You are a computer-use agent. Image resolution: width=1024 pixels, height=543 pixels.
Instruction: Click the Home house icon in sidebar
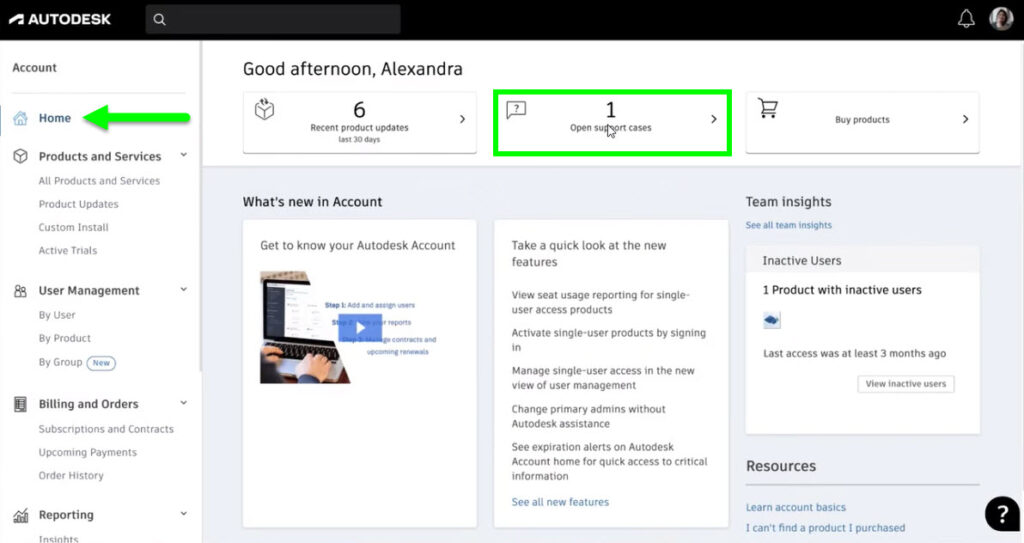[x=20, y=118]
